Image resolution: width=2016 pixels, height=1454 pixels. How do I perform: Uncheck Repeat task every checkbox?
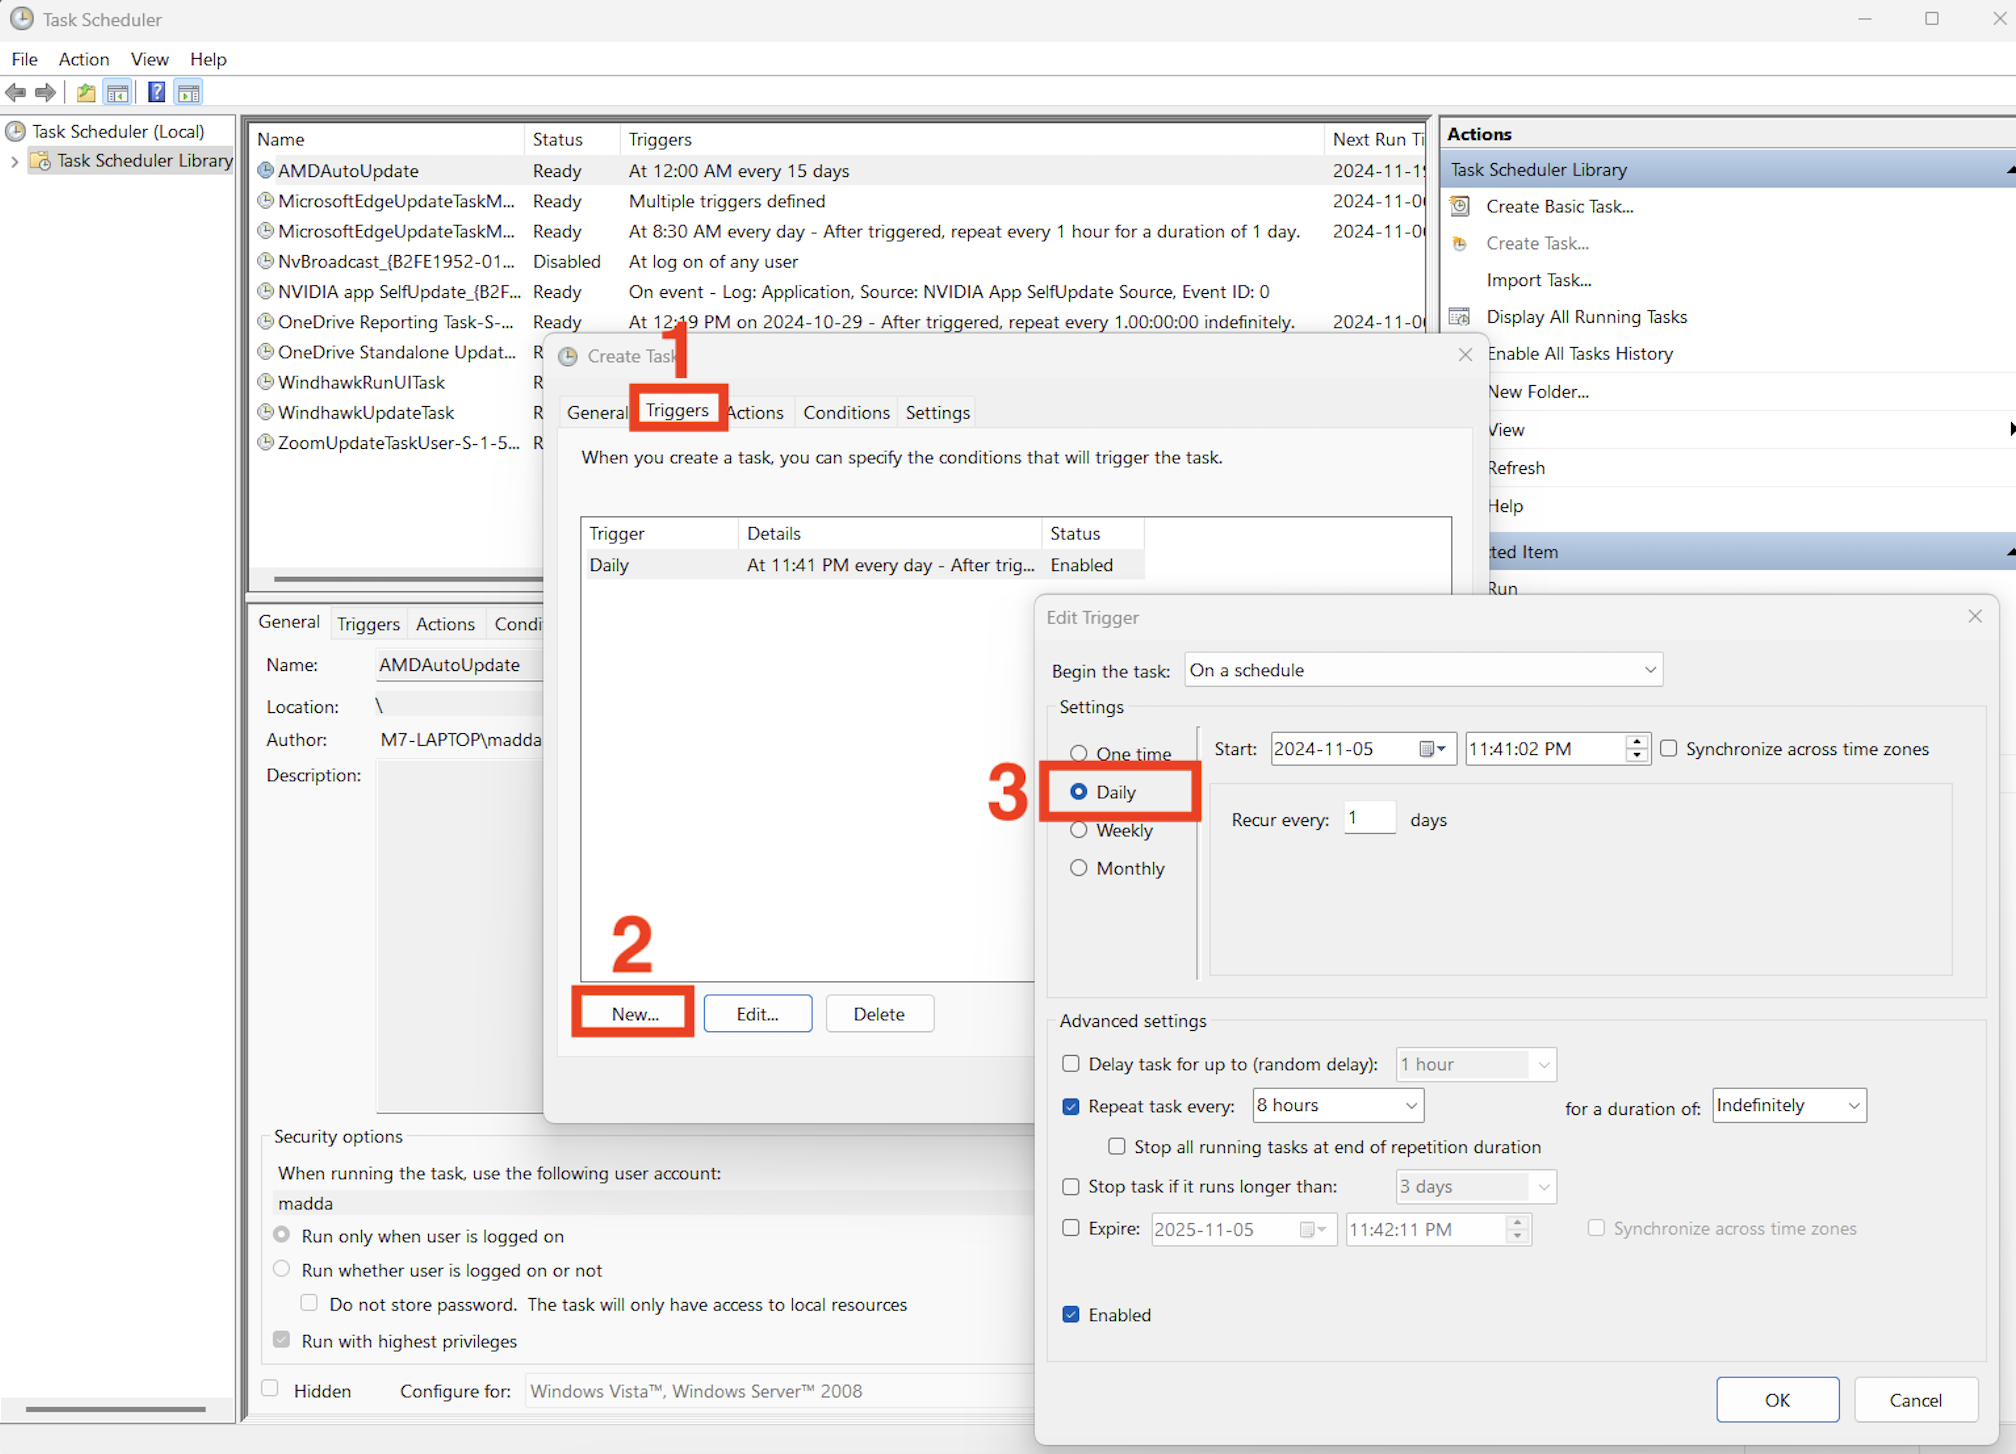pos(1071,1106)
